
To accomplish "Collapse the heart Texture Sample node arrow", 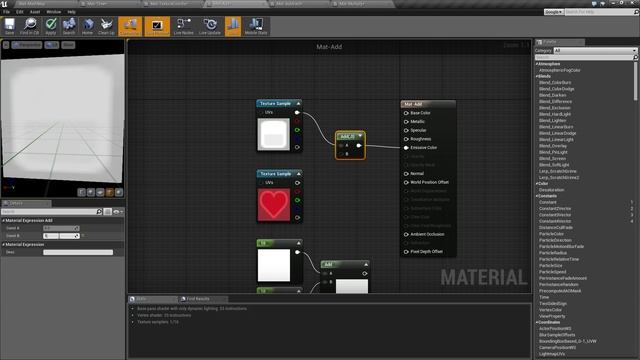I will (x=298, y=174).
